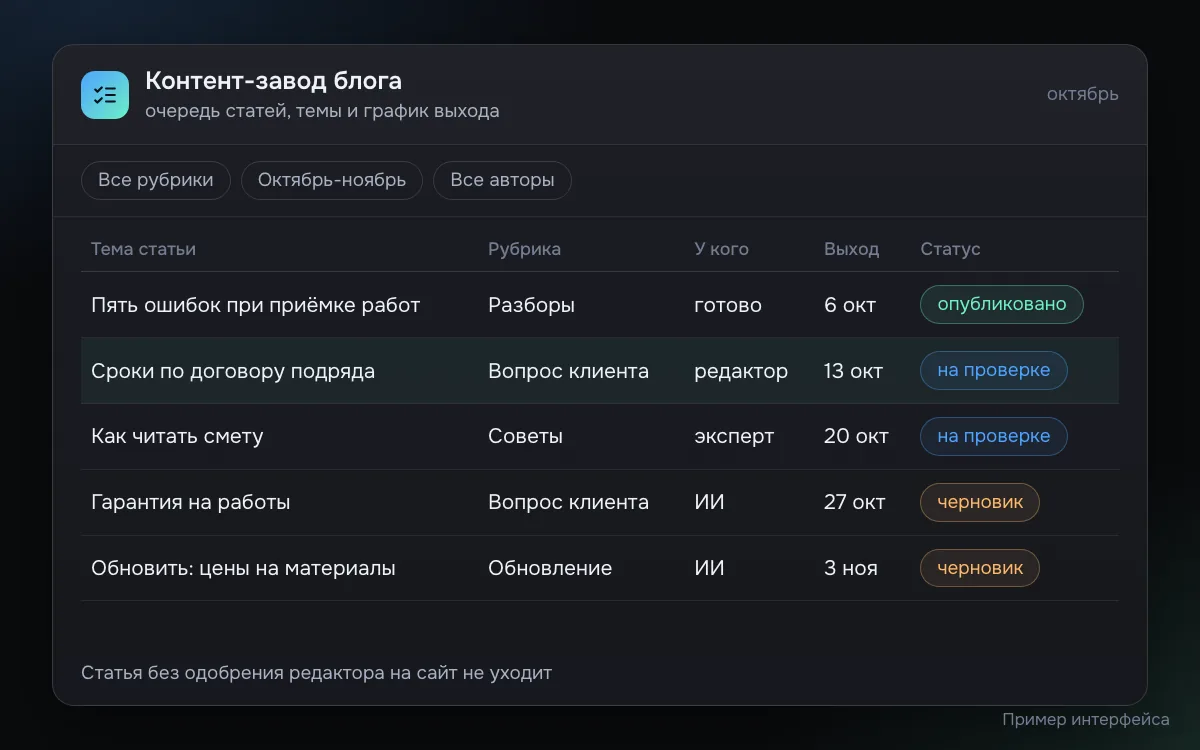Click the редактор assignee cell
This screenshot has width=1200, height=750.
coord(741,371)
